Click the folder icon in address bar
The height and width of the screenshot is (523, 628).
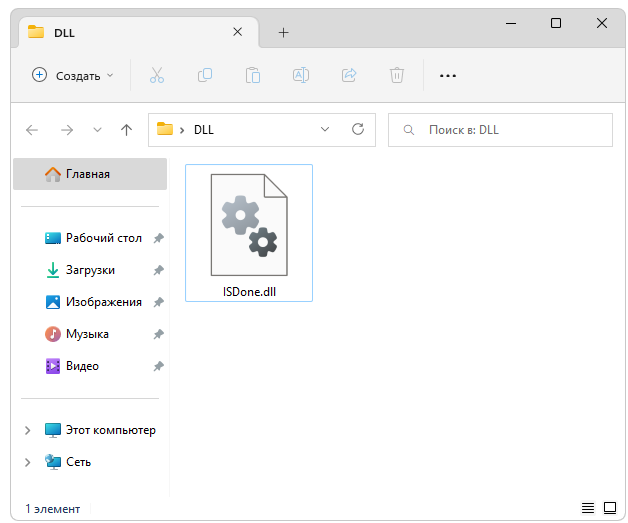coord(165,129)
